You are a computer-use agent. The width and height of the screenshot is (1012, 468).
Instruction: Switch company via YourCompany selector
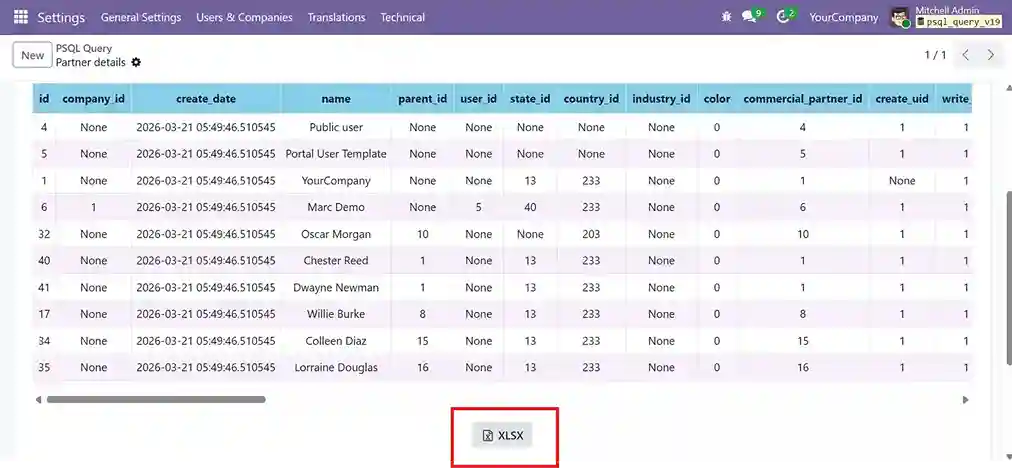click(x=844, y=17)
